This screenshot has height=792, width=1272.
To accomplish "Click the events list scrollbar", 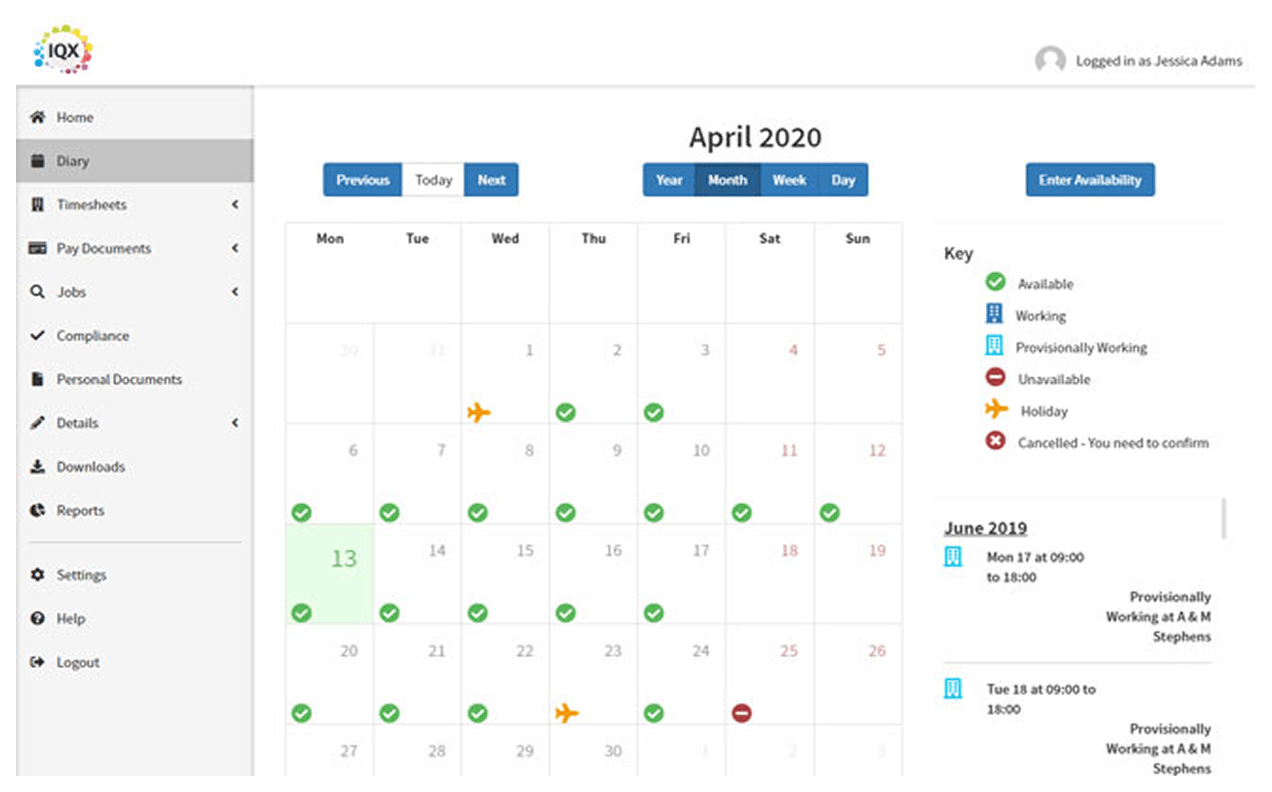I will click(x=1223, y=518).
